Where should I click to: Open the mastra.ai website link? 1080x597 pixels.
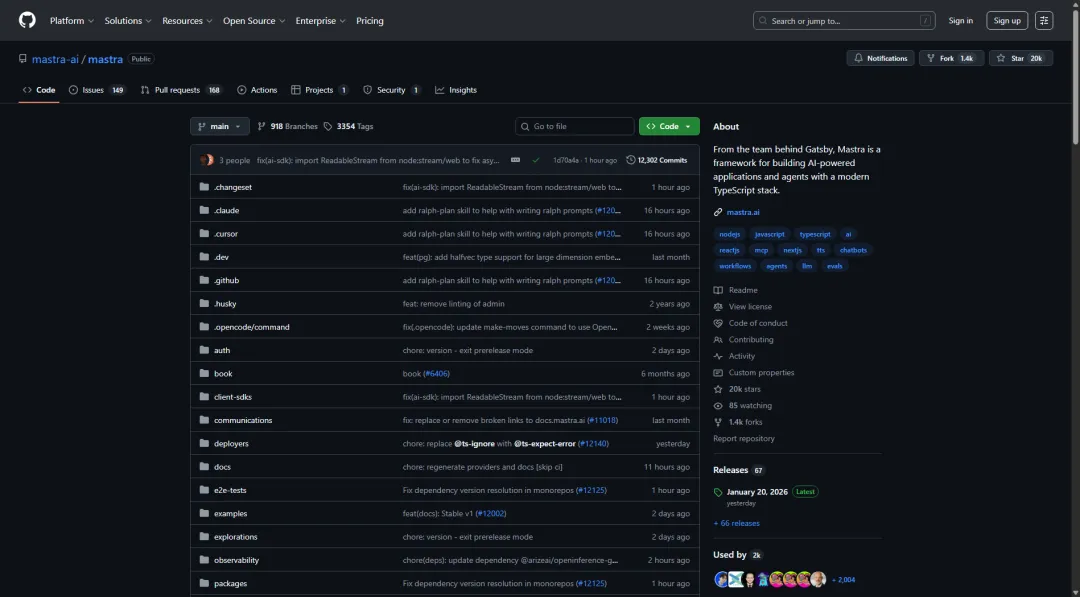click(742, 212)
